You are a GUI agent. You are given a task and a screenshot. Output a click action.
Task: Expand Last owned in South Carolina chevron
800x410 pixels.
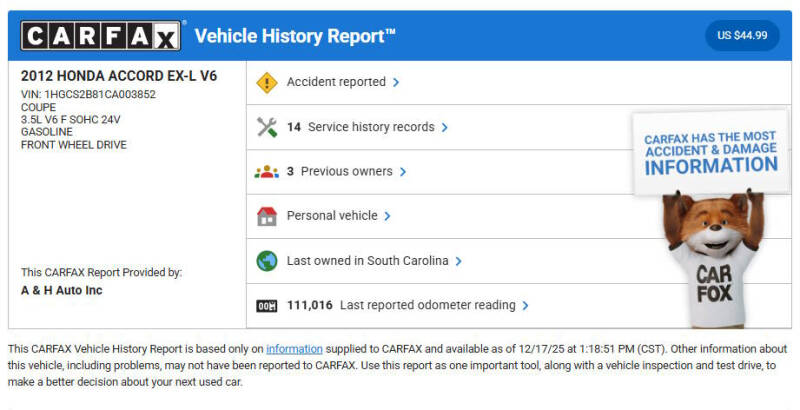(x=458, y=260)
